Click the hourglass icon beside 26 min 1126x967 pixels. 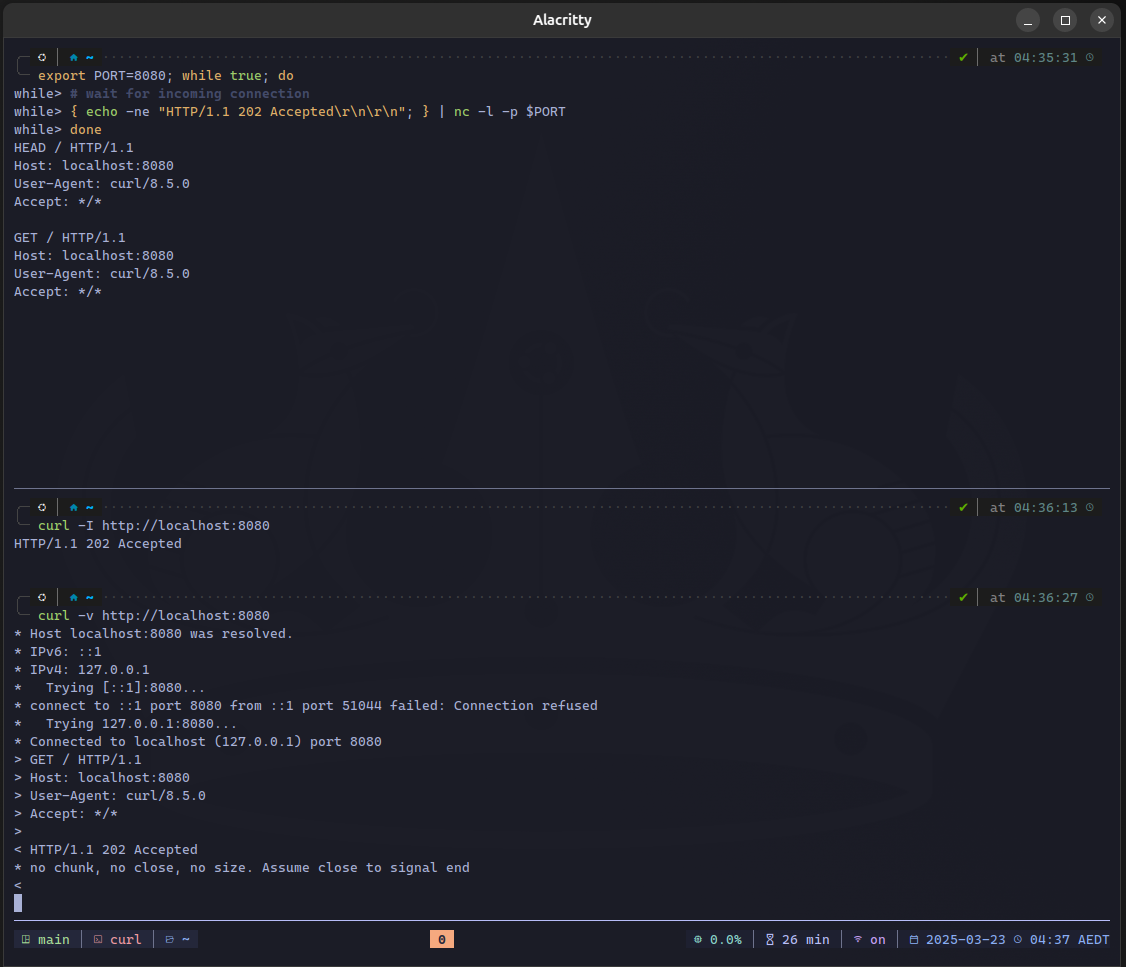coord(770,939)
